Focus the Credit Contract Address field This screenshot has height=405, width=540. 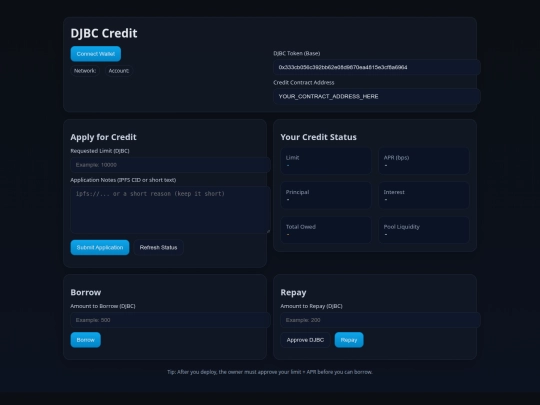(x=377, y=96)
